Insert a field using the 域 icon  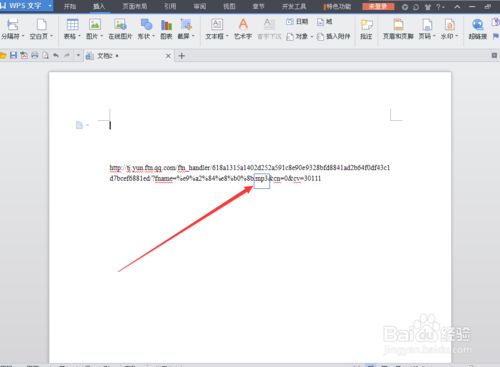point(325,22)
